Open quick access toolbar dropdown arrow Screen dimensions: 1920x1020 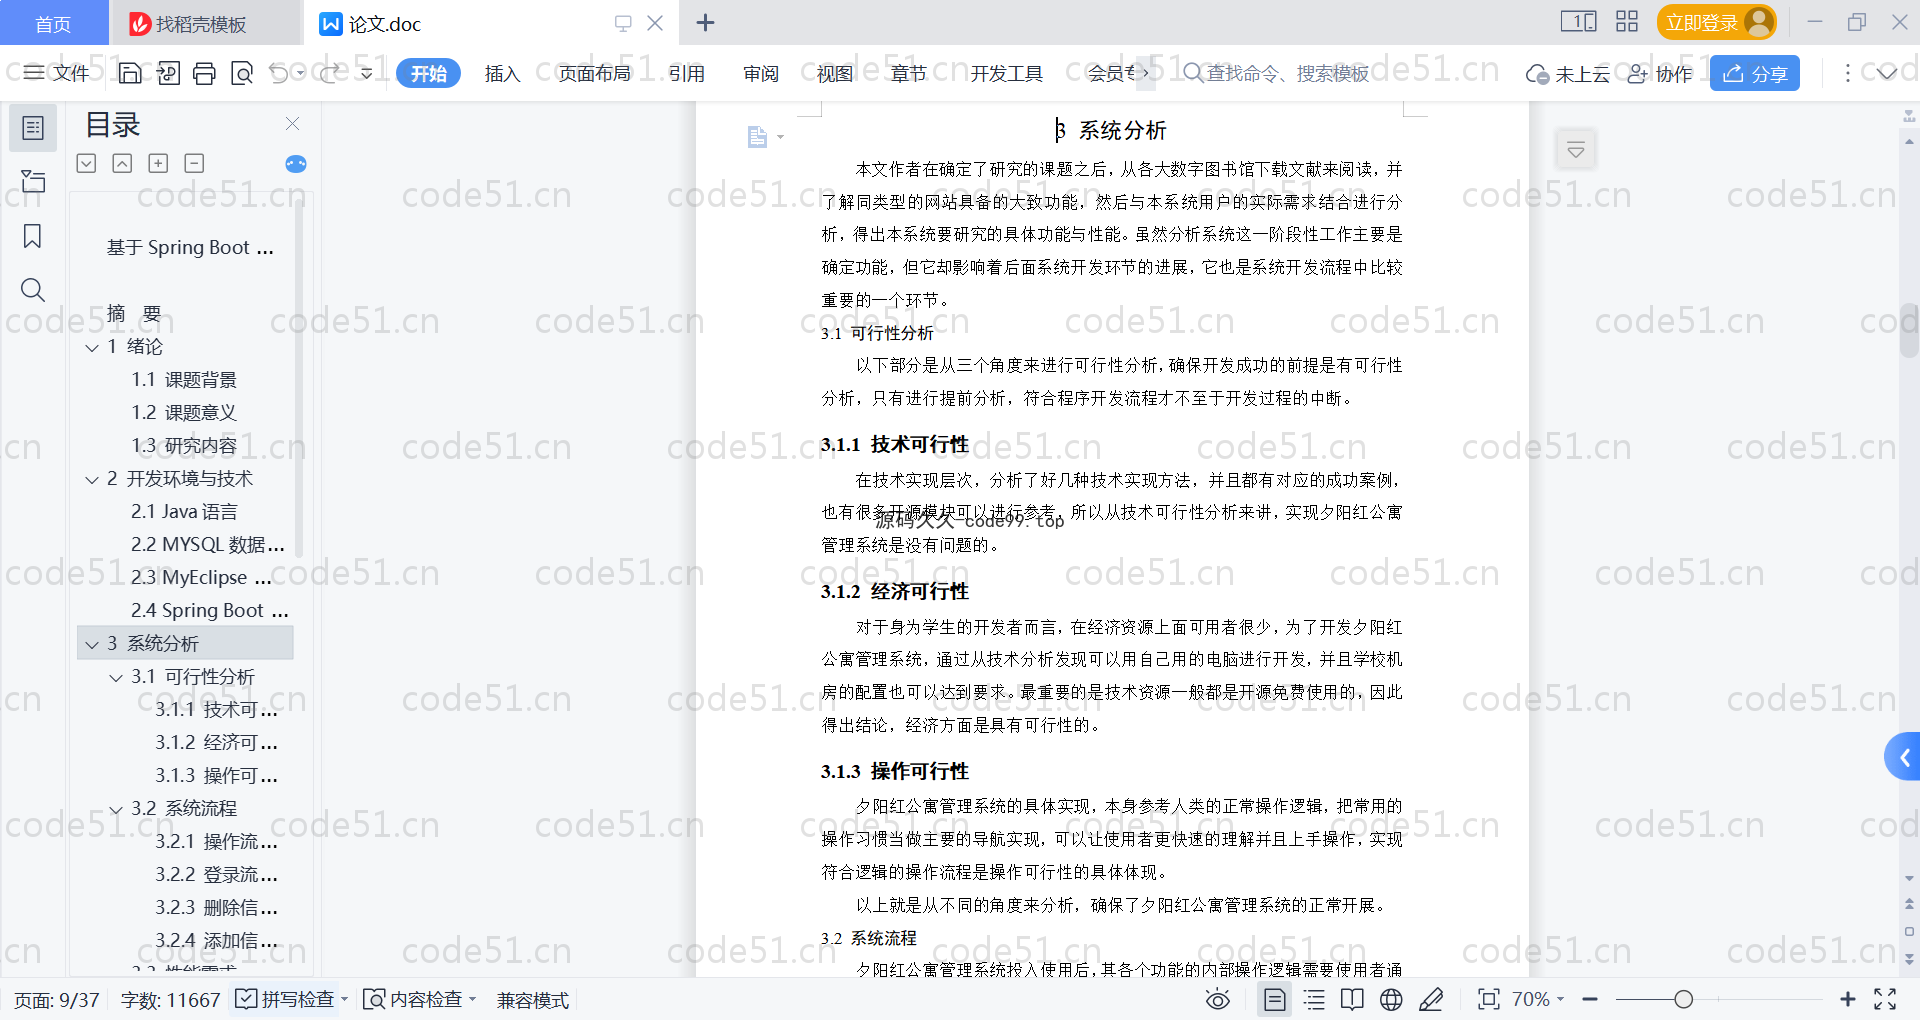[x=367, y=73]
